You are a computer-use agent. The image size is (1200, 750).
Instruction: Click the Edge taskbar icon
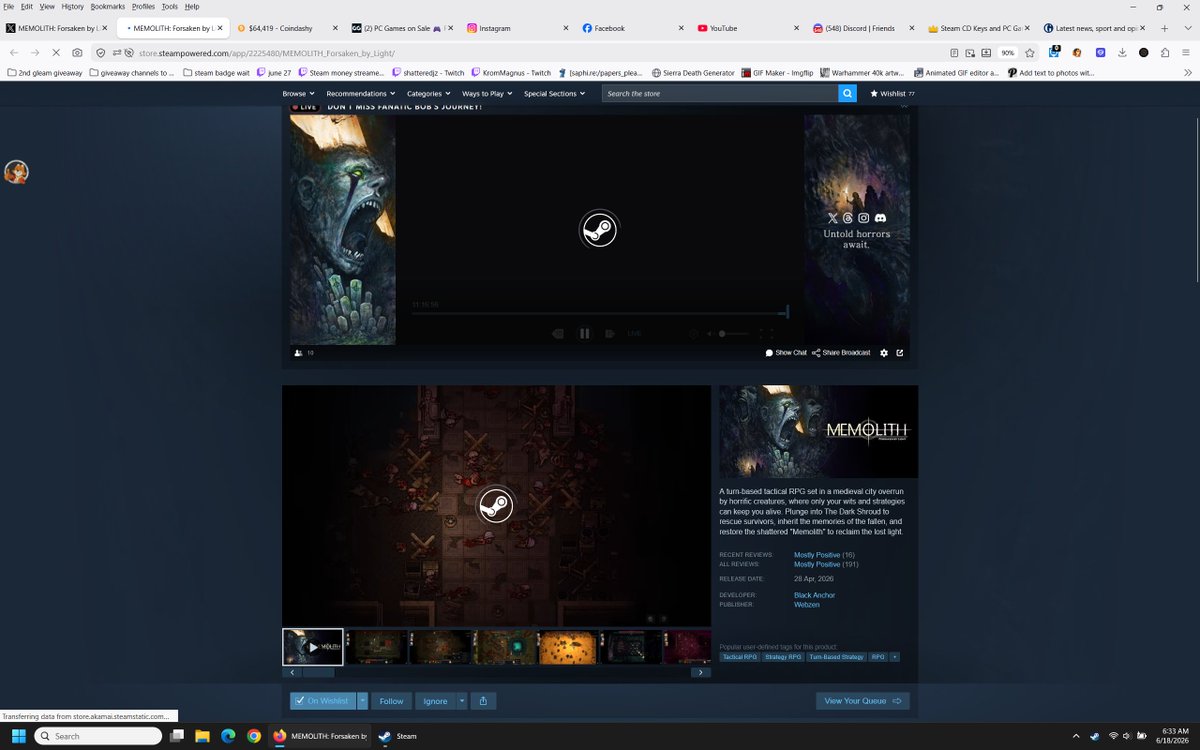228,736
